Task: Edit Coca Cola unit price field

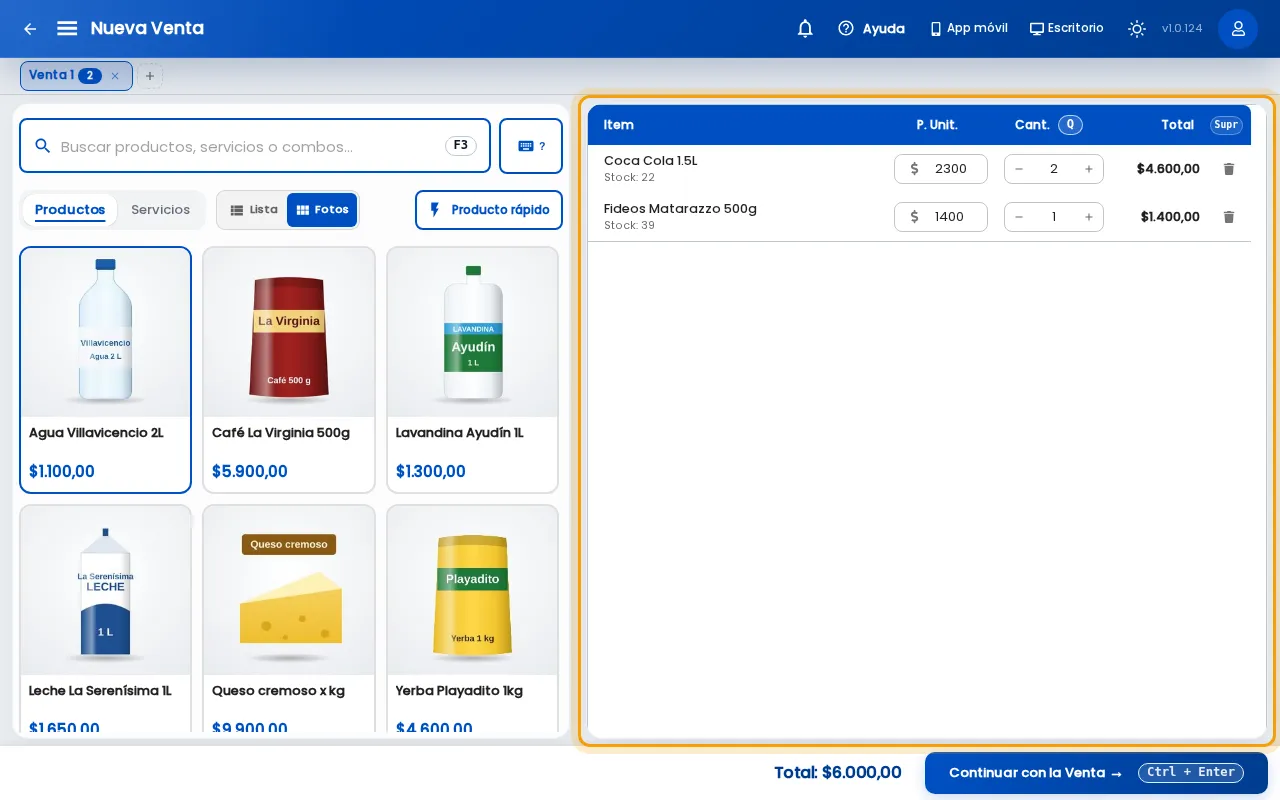Action: pyautogui.click(x=941, y=169)
